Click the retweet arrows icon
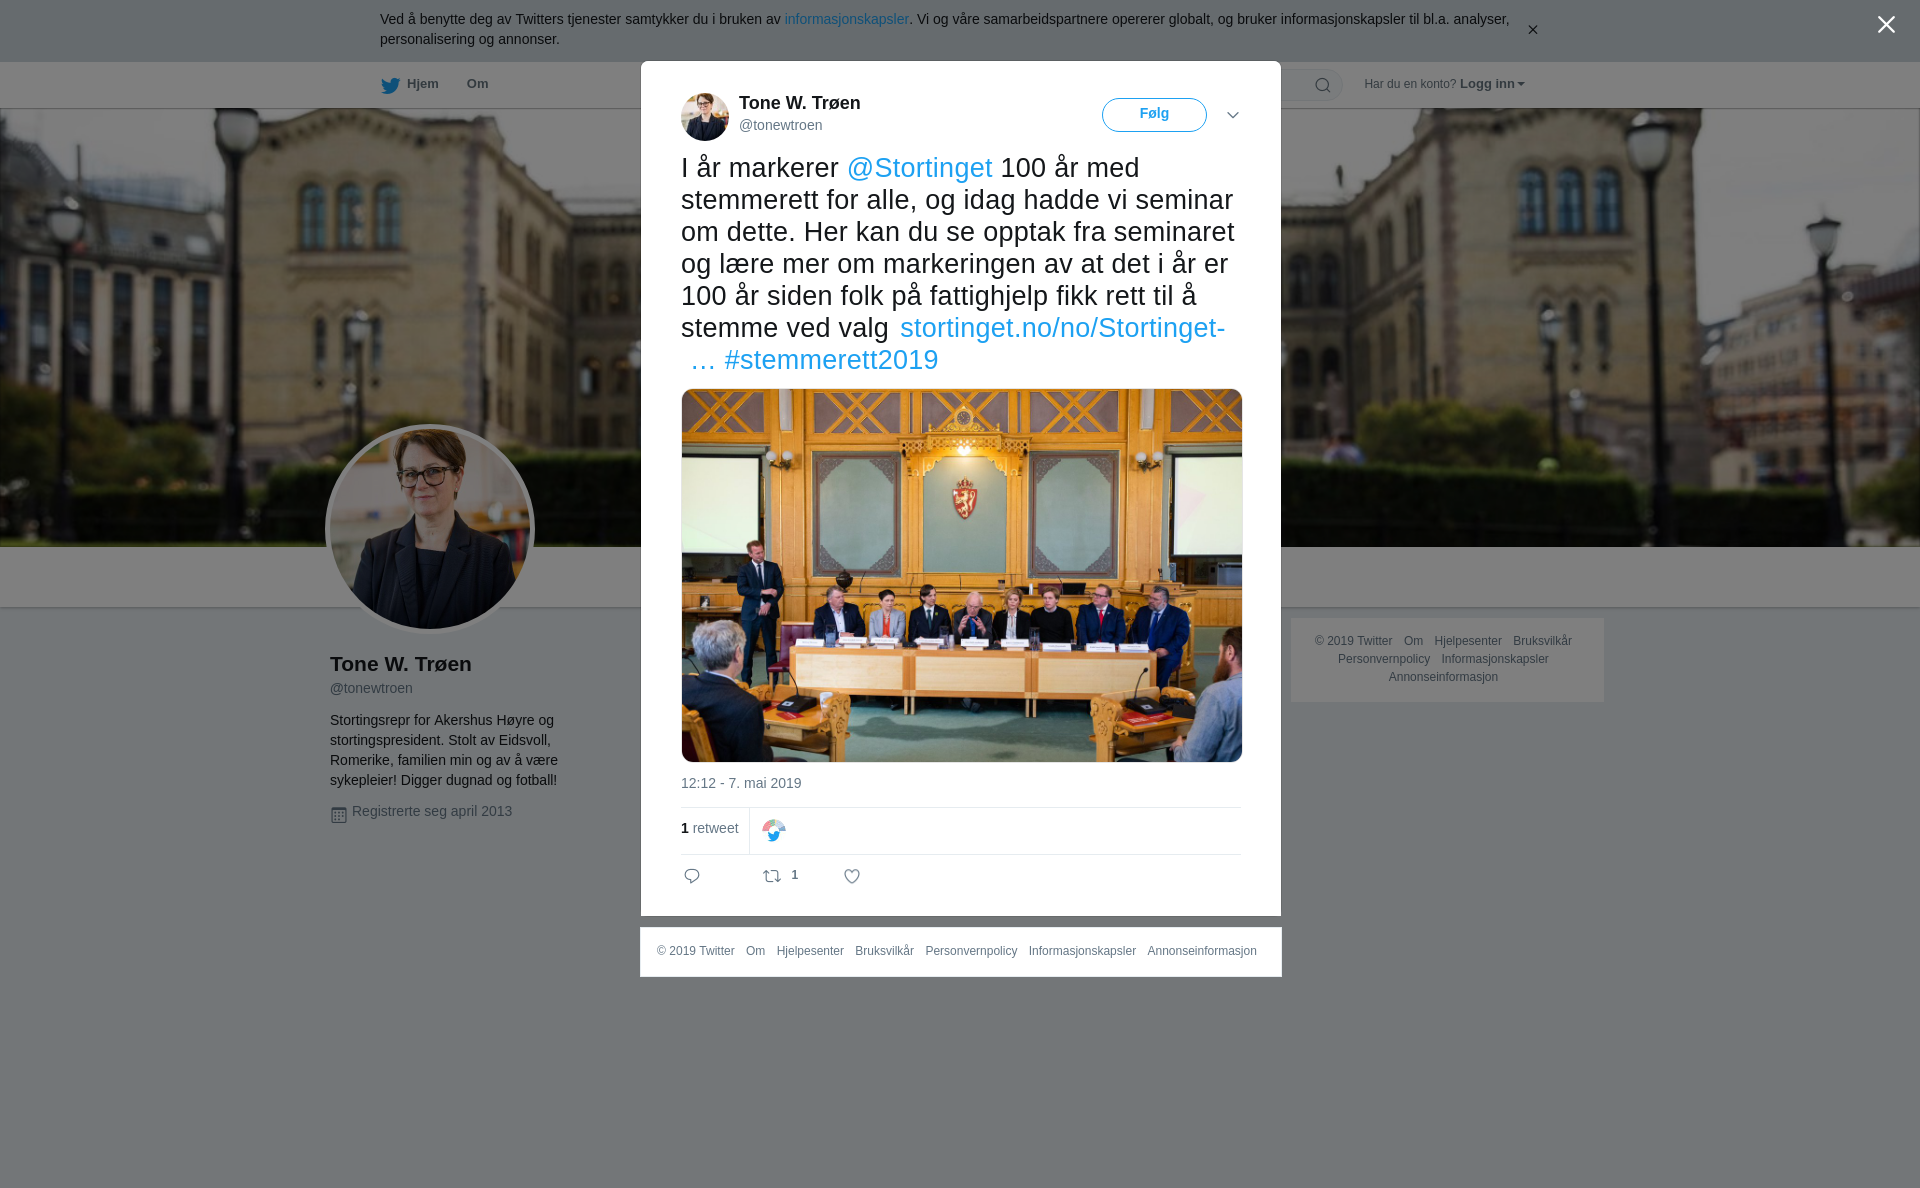This screenshot has width=1920, height=1188. [x=772, y=876]
